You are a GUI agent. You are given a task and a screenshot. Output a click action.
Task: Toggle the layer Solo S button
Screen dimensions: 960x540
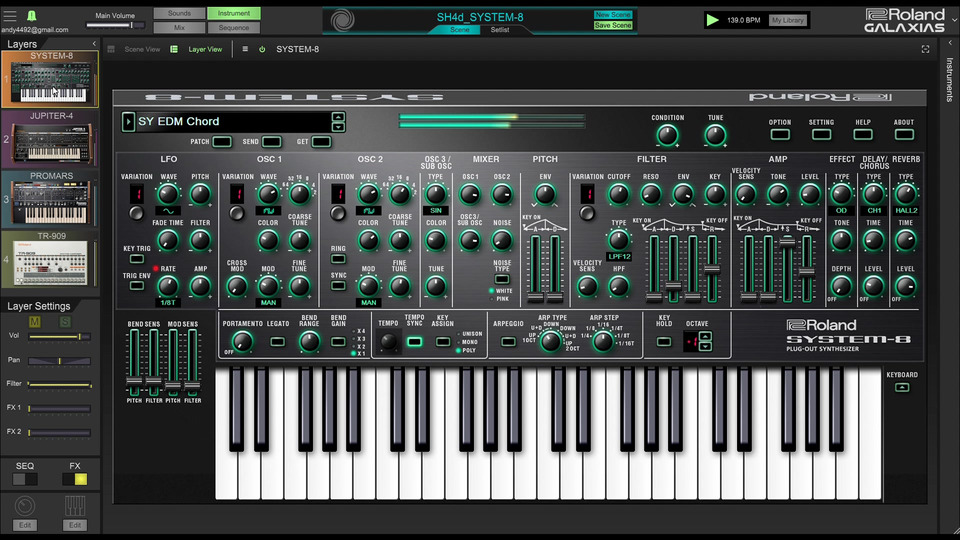[x=66, y=321]
